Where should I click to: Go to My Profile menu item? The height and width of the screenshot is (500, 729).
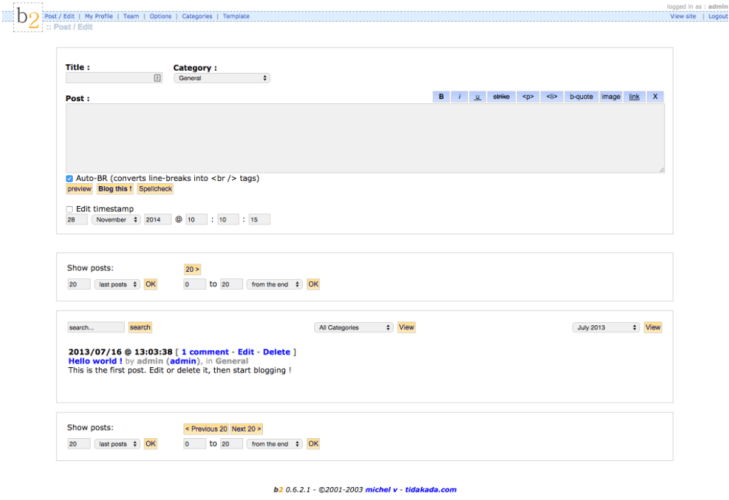98,17
